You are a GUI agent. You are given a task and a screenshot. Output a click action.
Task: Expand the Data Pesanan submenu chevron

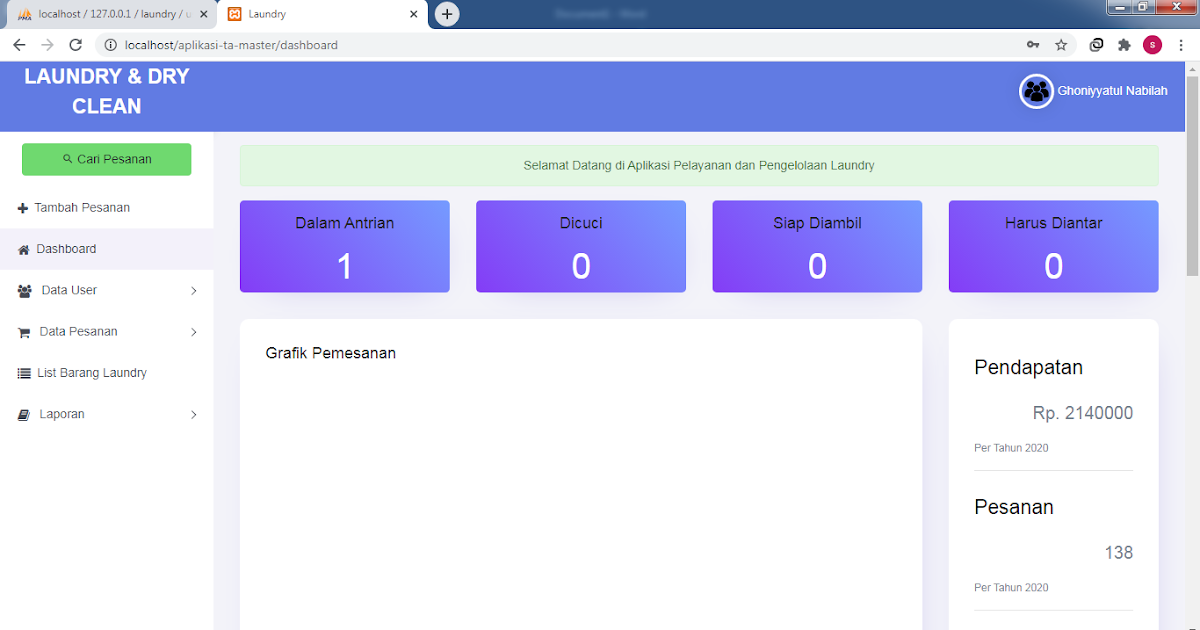point(193,331)
